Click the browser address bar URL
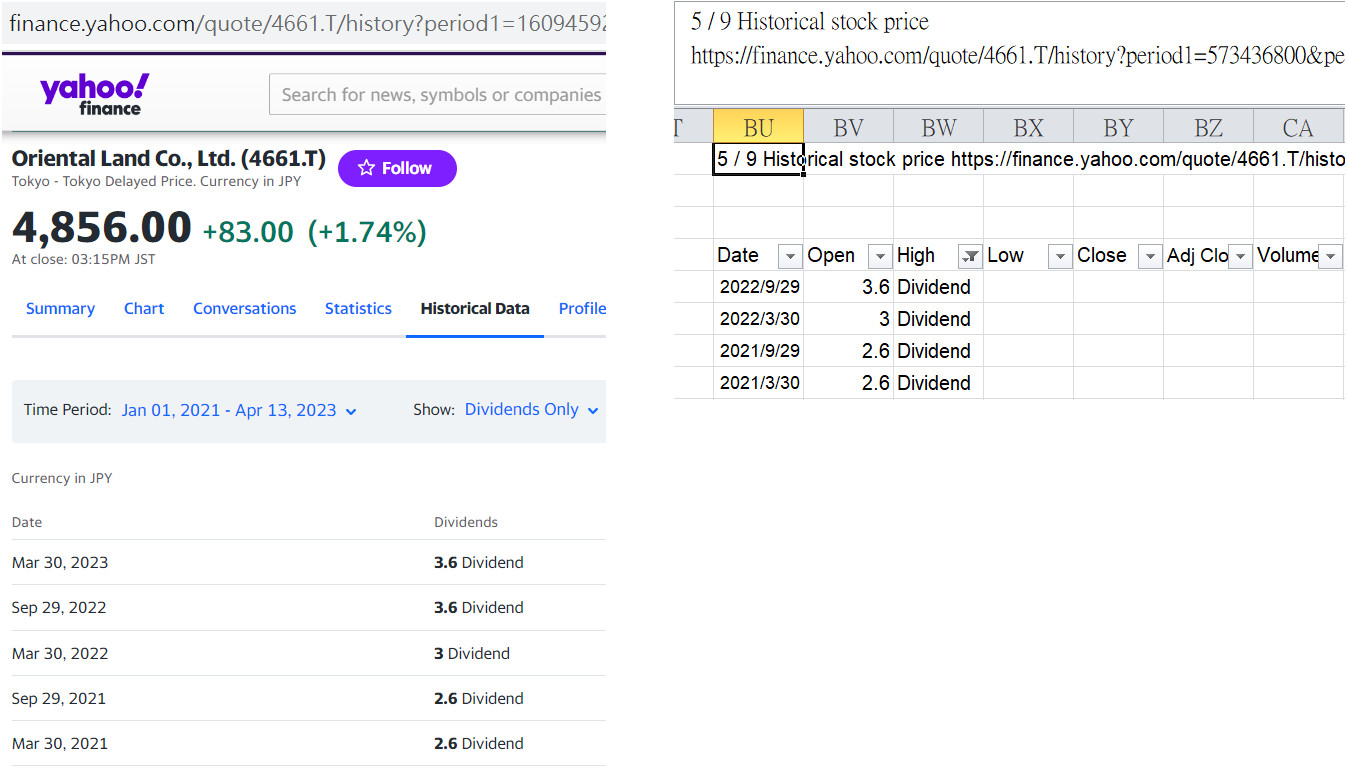Viewport: 1348px width, 769px height. coord(305,23)
